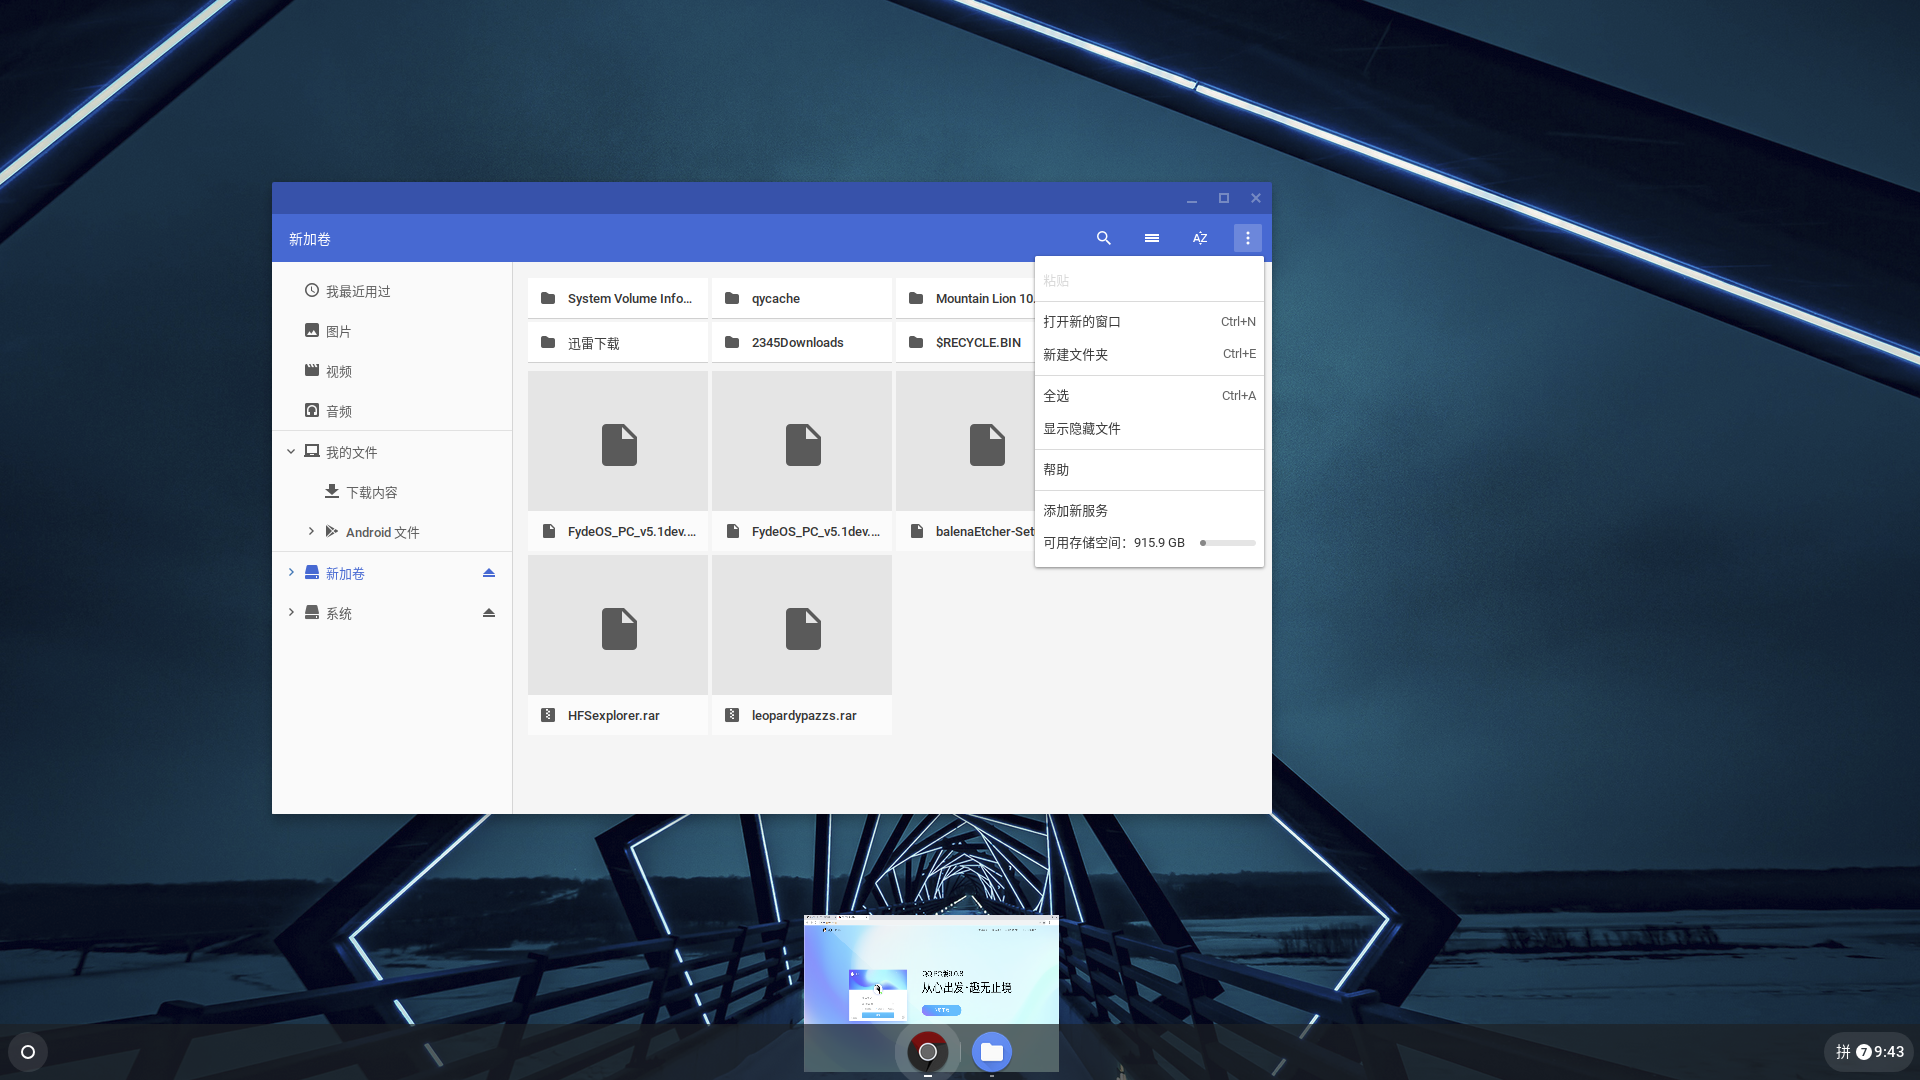
Task: Eject the 新加卷 drive
Action: click(489, 573)
